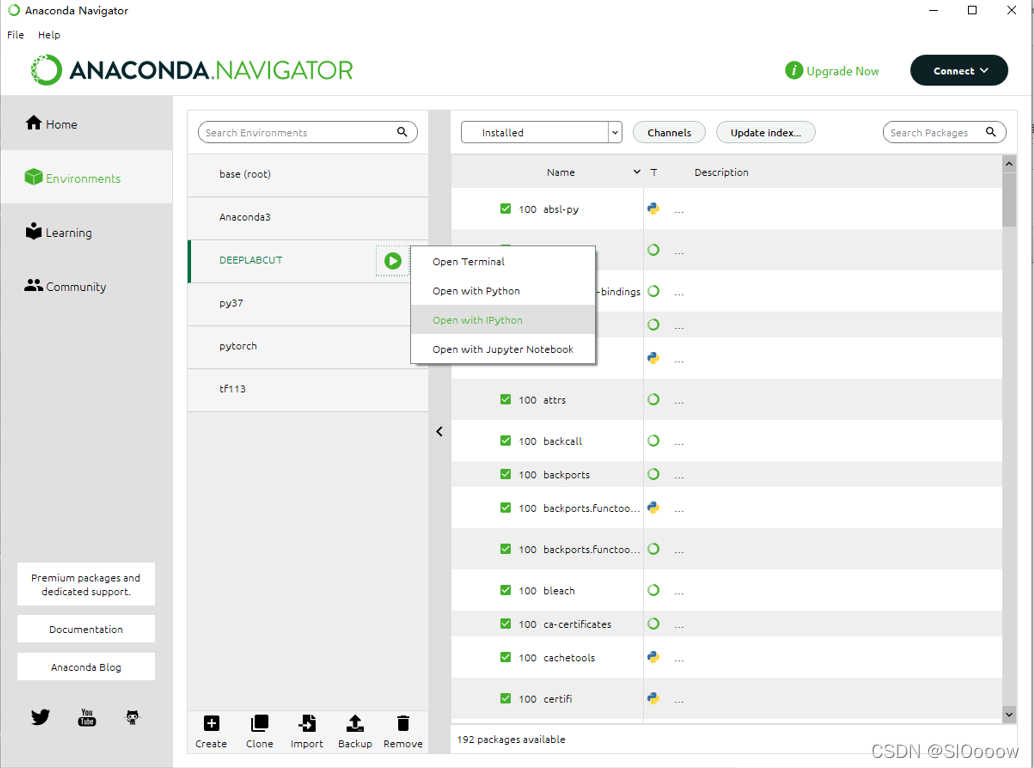Click the search icon in Search Packages
Image resolution: width=1034 pixels, height=768 pixels.
pyautogui.click(x=990, y=132)
